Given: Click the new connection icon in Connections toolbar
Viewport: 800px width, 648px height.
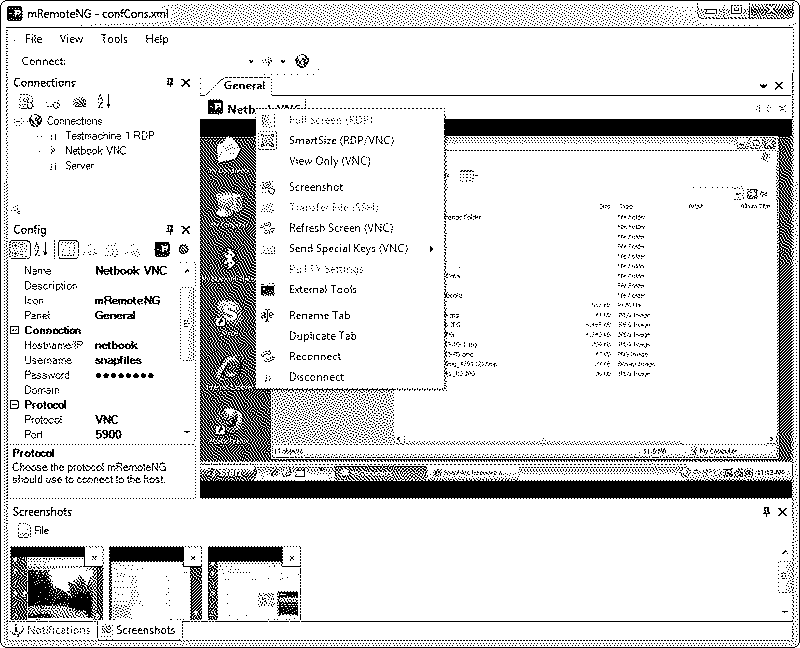Looking at the screenshot, I should (27, 102).
